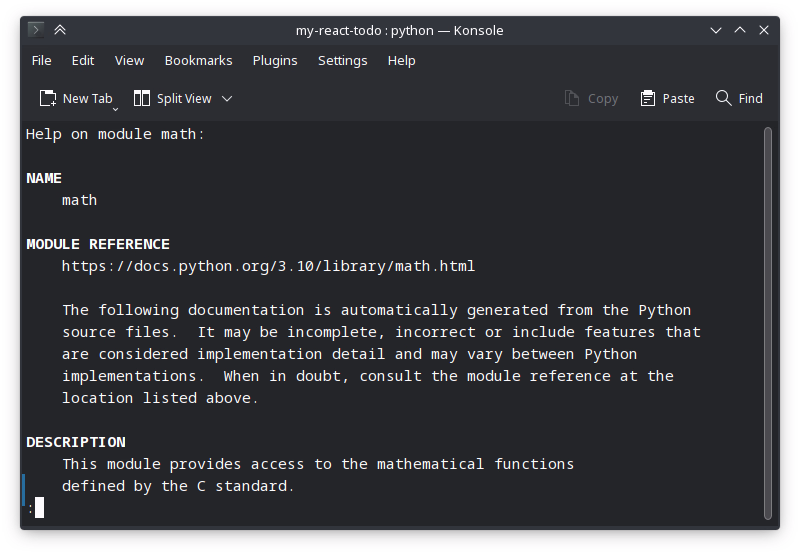Viewport: 800px width, 554px height.
Task: Click the Split View toolbar icon
Action: 142,98
